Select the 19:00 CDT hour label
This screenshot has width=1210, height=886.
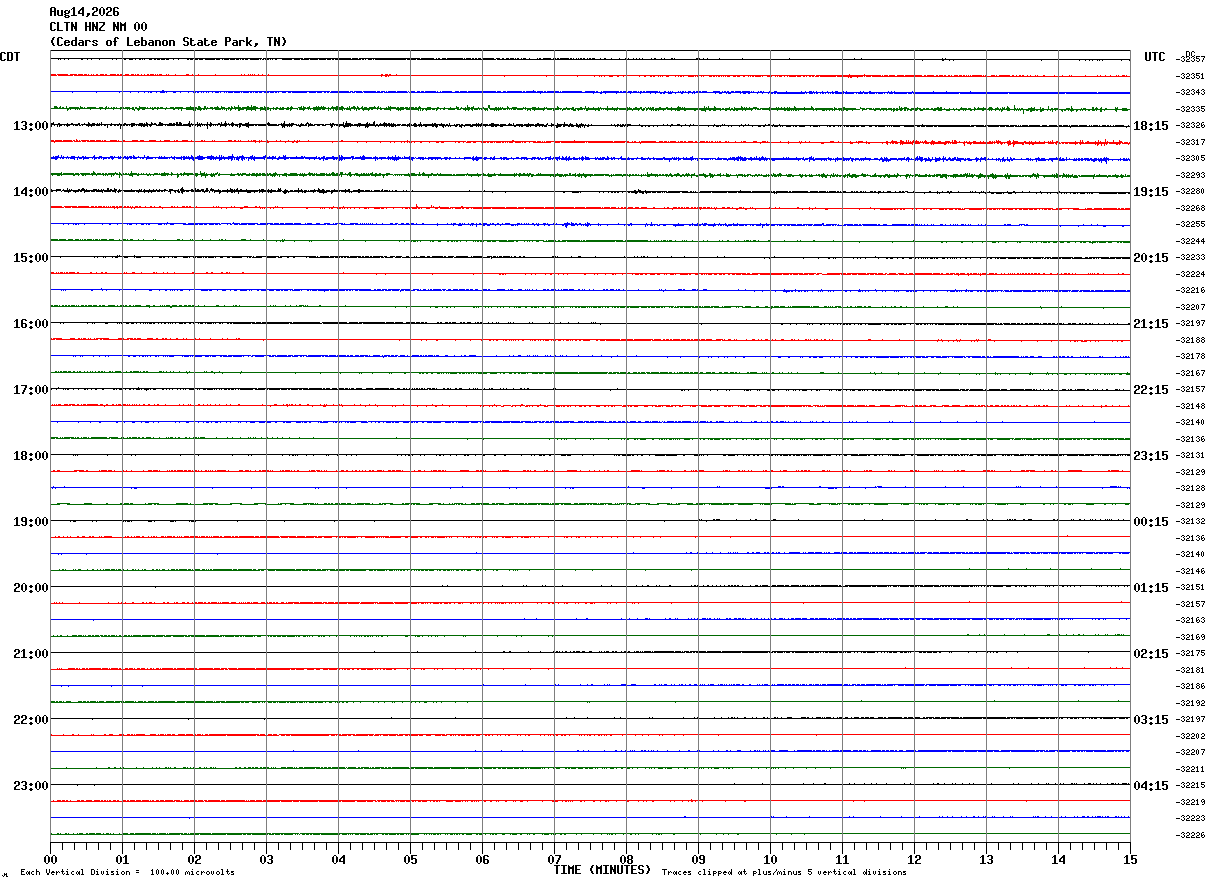pyautogui.click(x=30, y=522)
